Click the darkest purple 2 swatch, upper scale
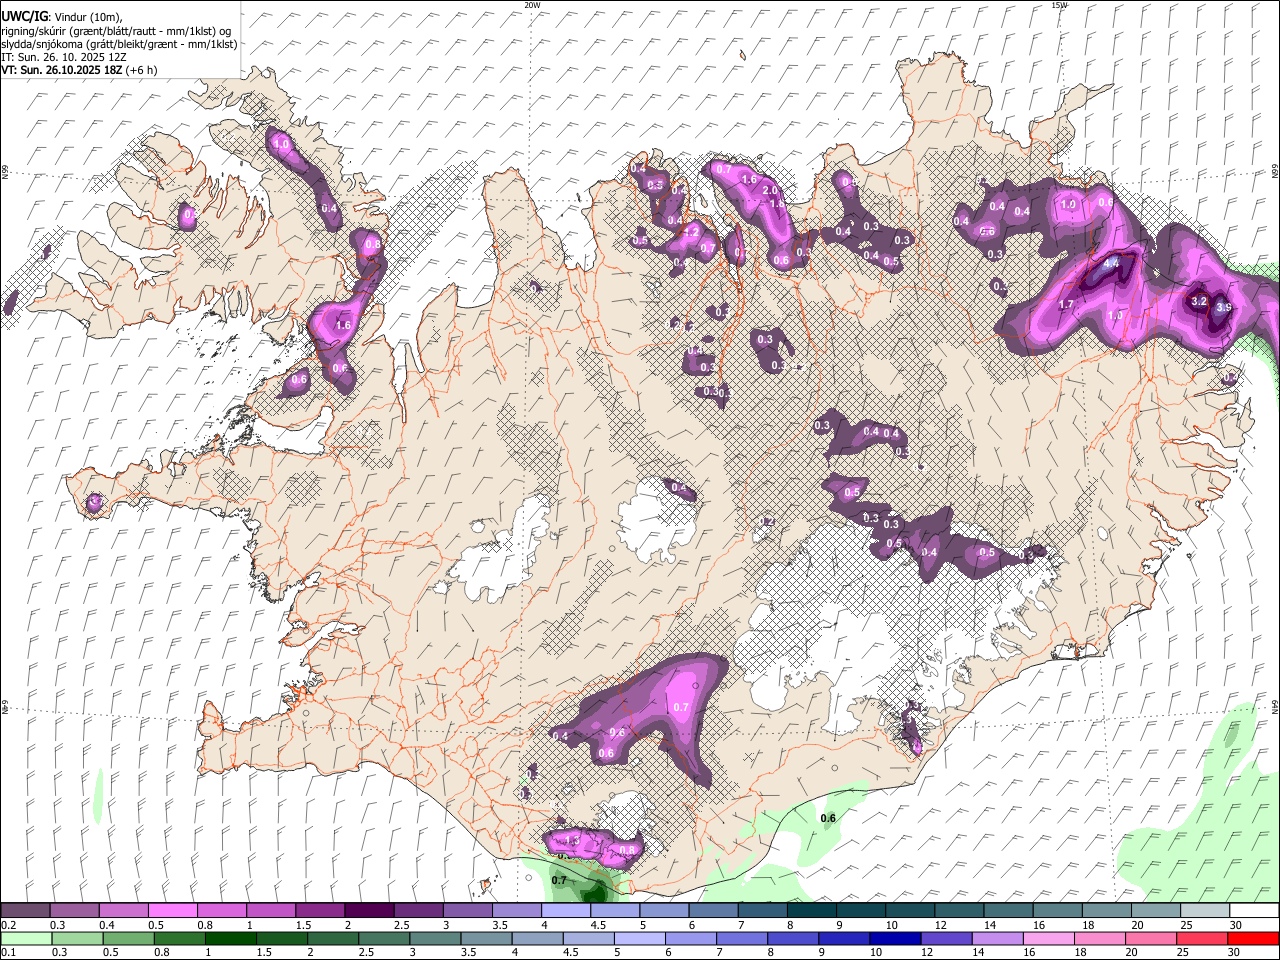Viewport: 1280px width, 960px height. (368, 911)
